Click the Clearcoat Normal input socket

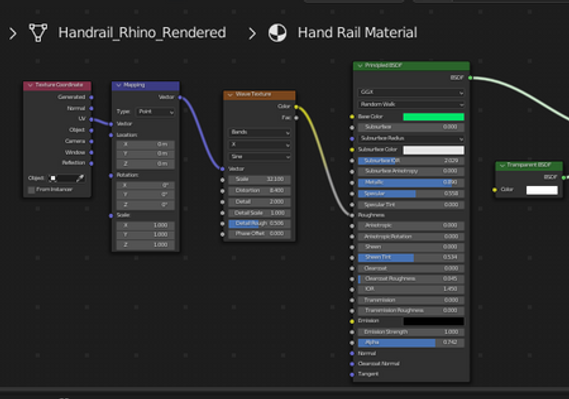click(x=352, y=364)
